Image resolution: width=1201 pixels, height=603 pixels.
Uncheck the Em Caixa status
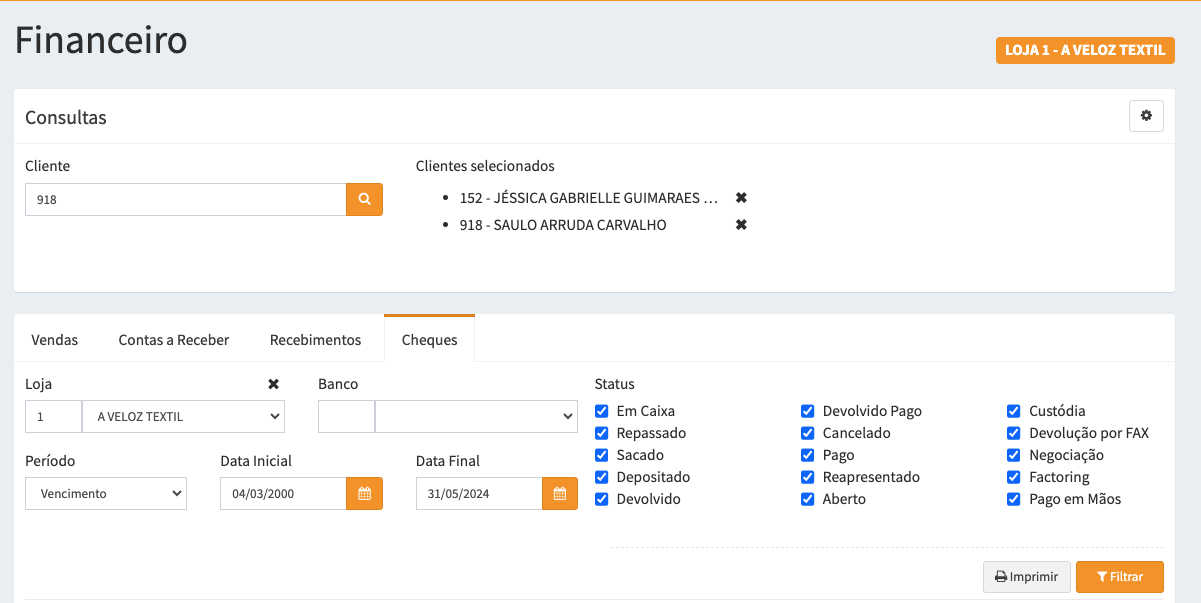pos(602,411)
